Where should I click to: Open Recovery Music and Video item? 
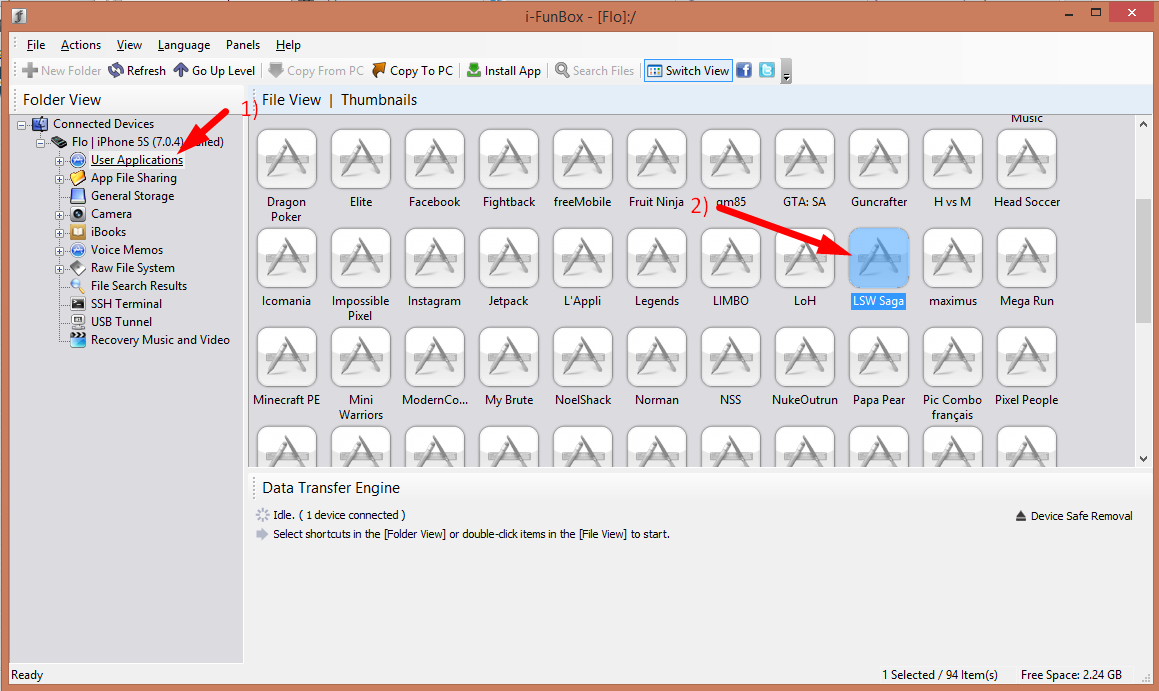160,340
